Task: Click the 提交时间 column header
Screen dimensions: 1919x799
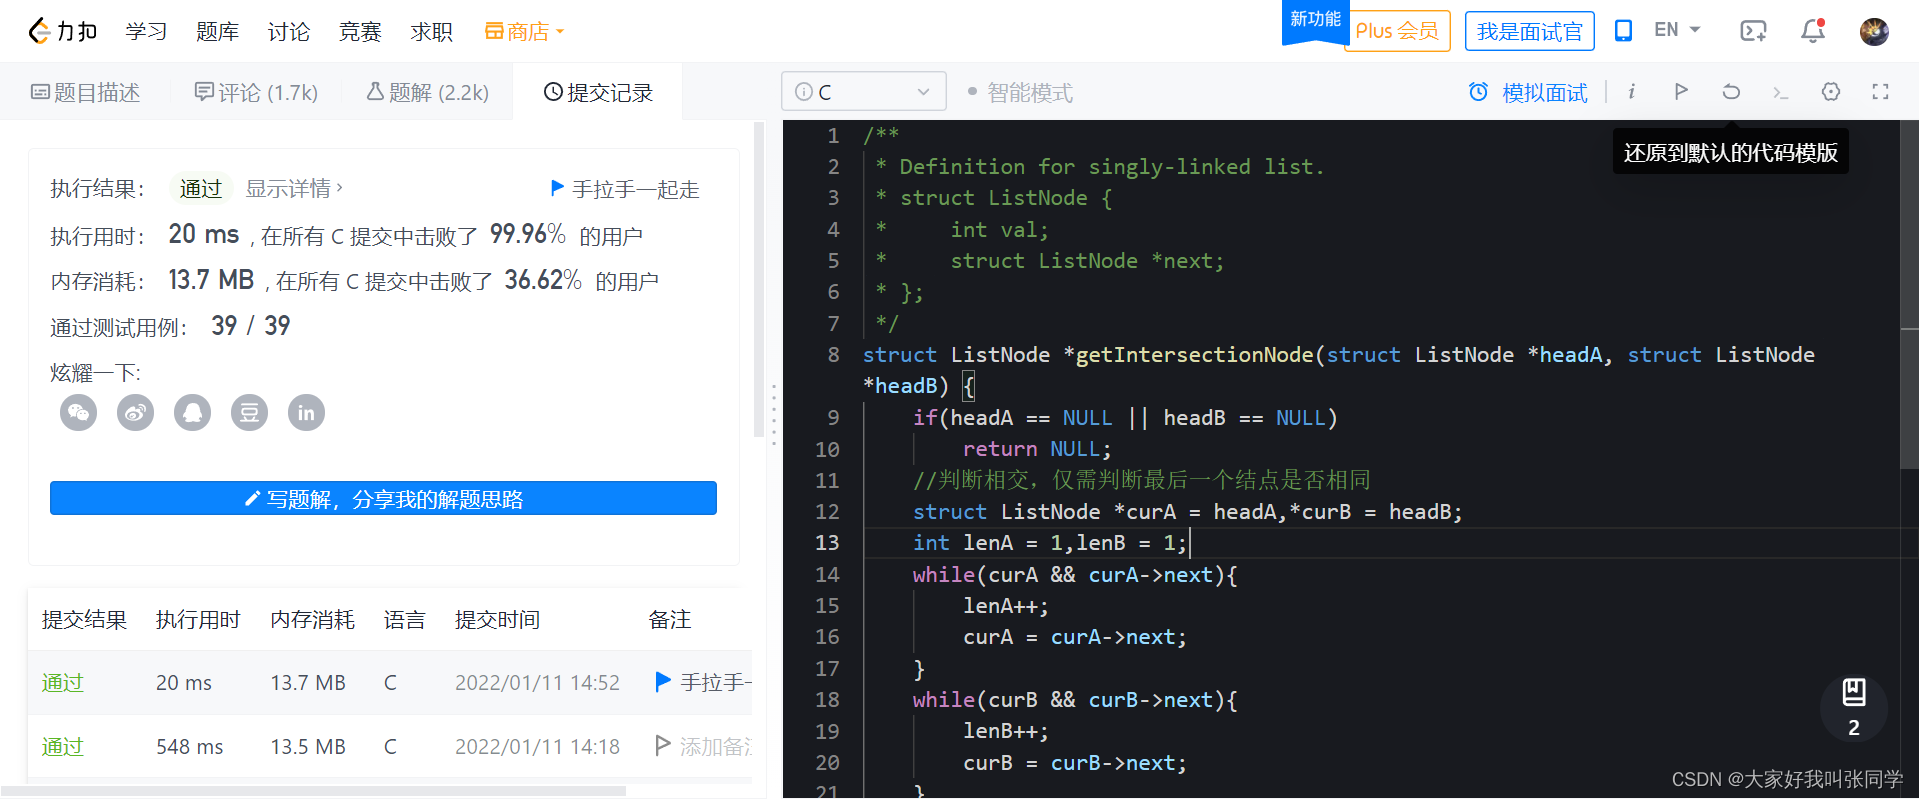Action: pos(497,619)
